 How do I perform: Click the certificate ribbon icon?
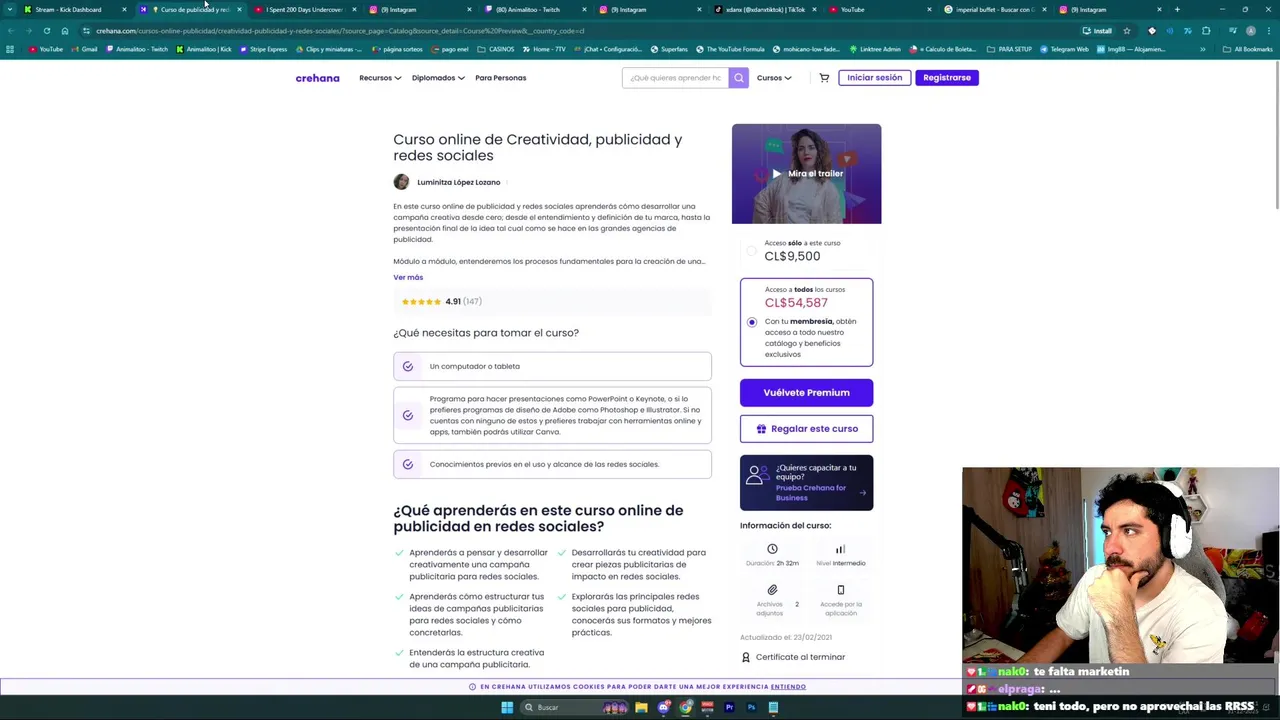(746, 657)
